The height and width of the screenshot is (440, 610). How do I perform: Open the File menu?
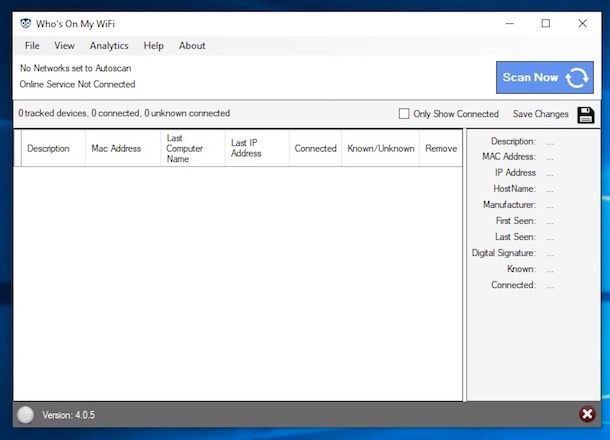[32, 46]
